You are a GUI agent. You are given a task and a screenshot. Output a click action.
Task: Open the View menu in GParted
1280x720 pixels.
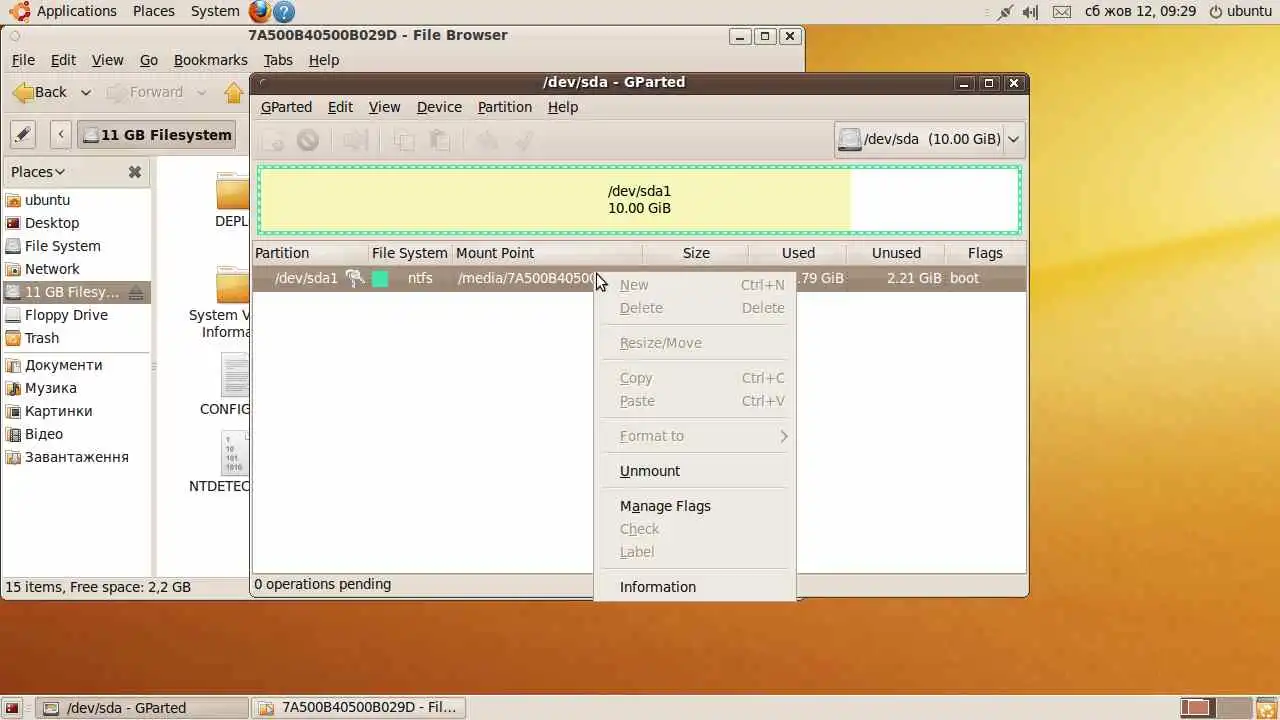coord(384,107)
